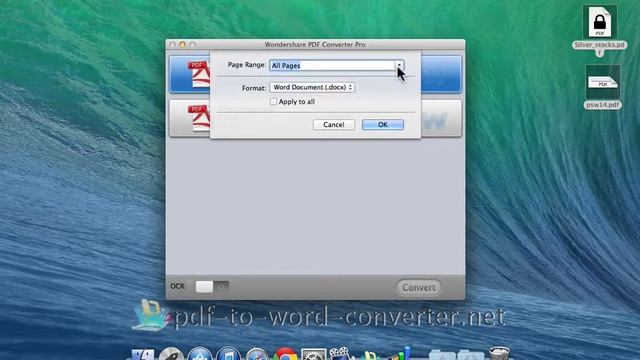Tick the Apply to all checkbox

pyautogui.click(x=273, y=102)
